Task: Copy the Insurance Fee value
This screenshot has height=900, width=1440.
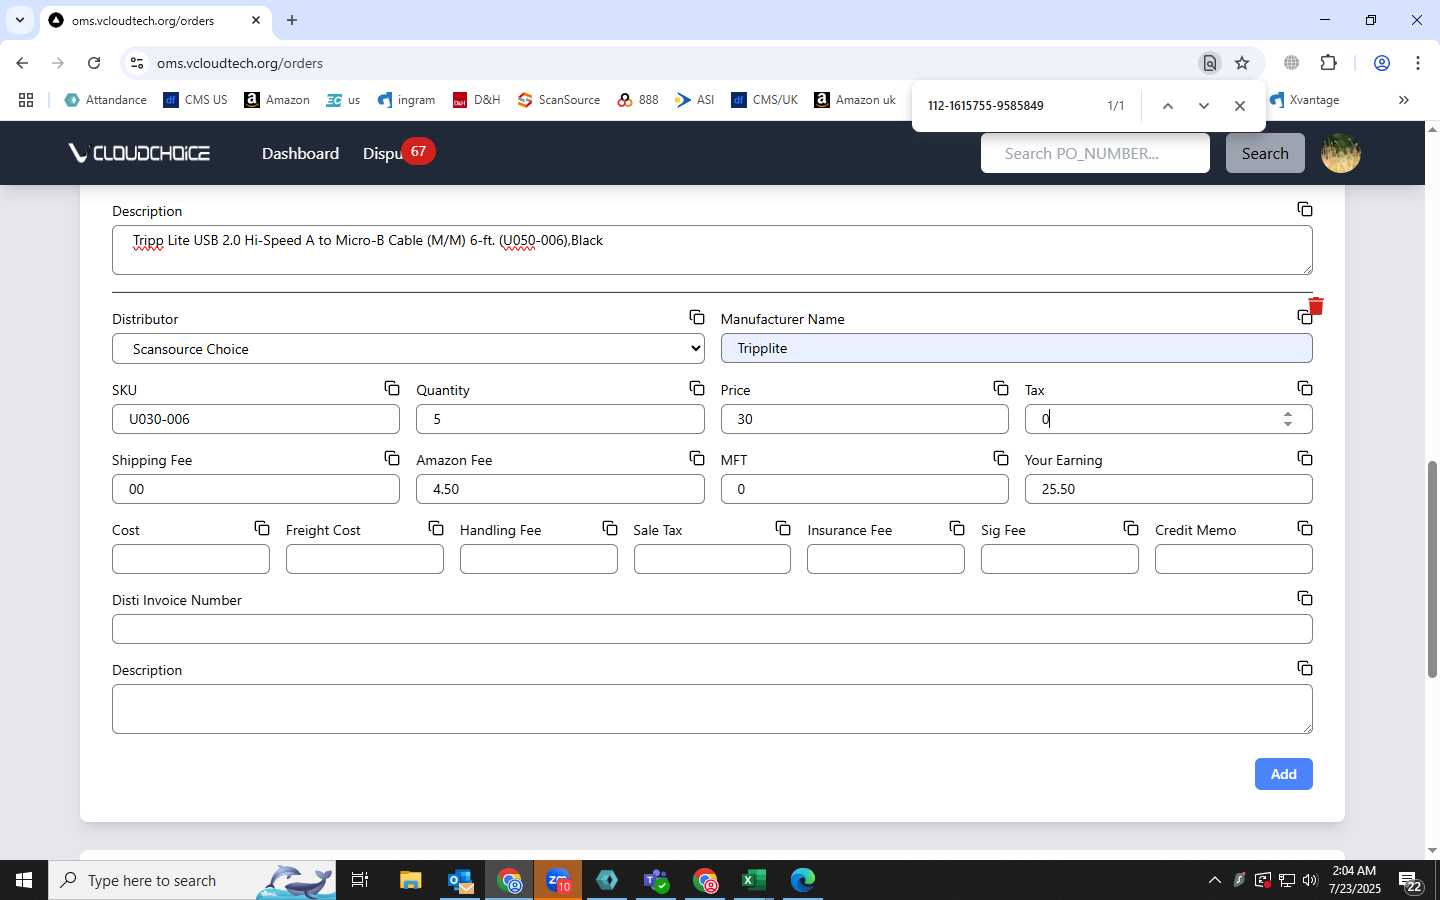Action: click(957, 528)
